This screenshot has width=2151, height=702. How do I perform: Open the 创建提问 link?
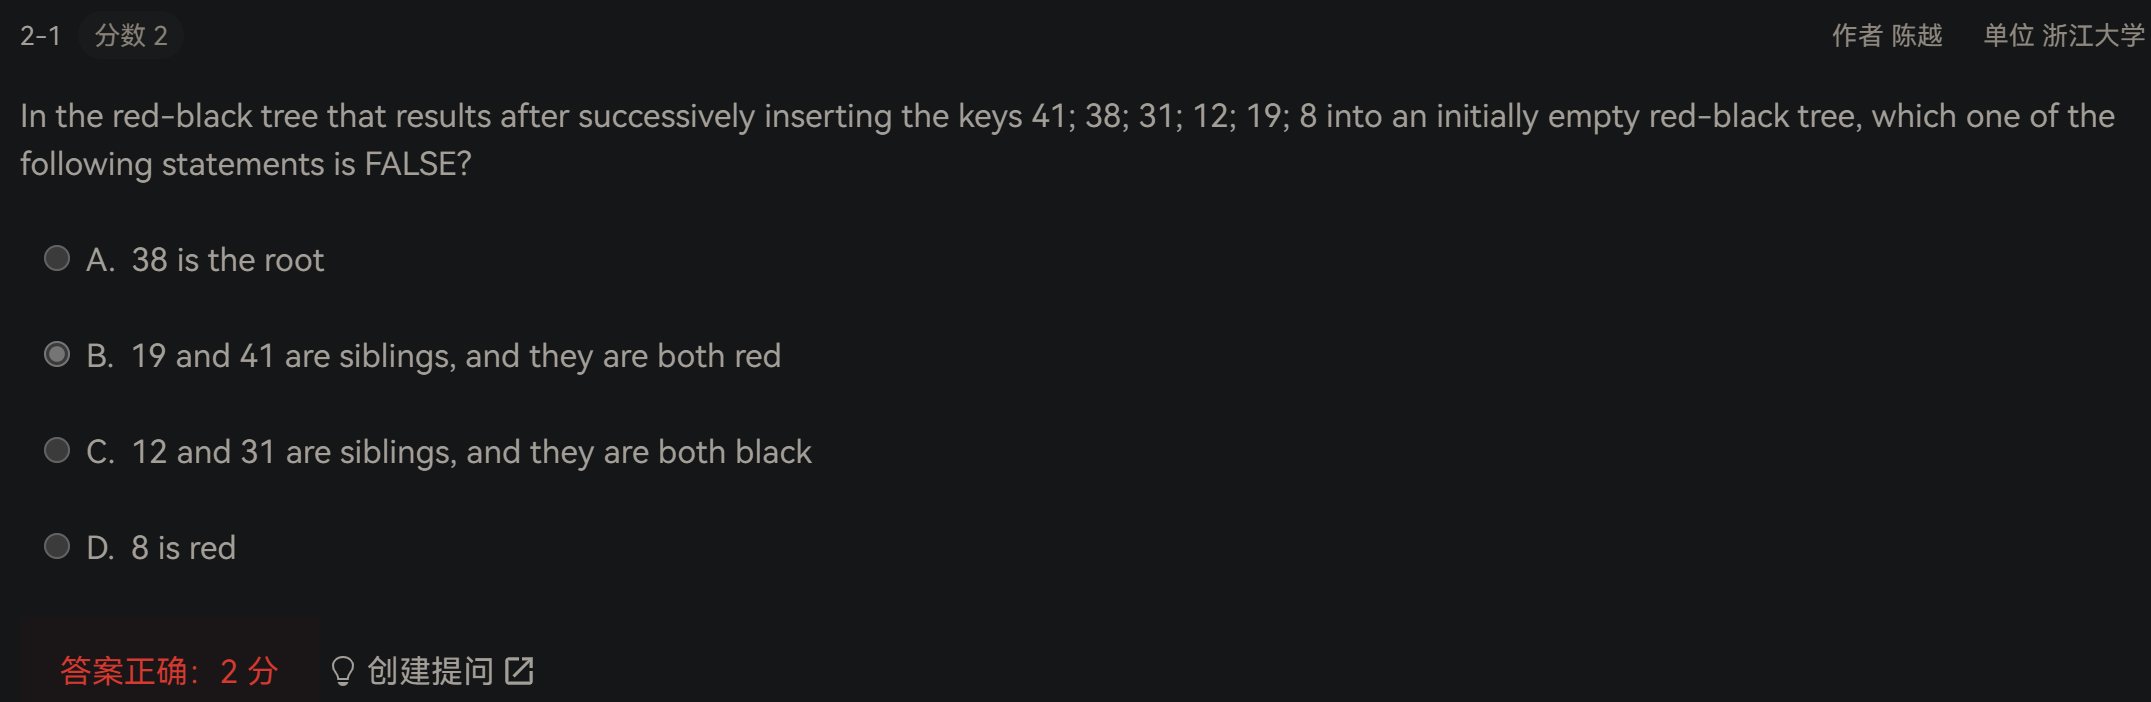(x=430, y=671)
